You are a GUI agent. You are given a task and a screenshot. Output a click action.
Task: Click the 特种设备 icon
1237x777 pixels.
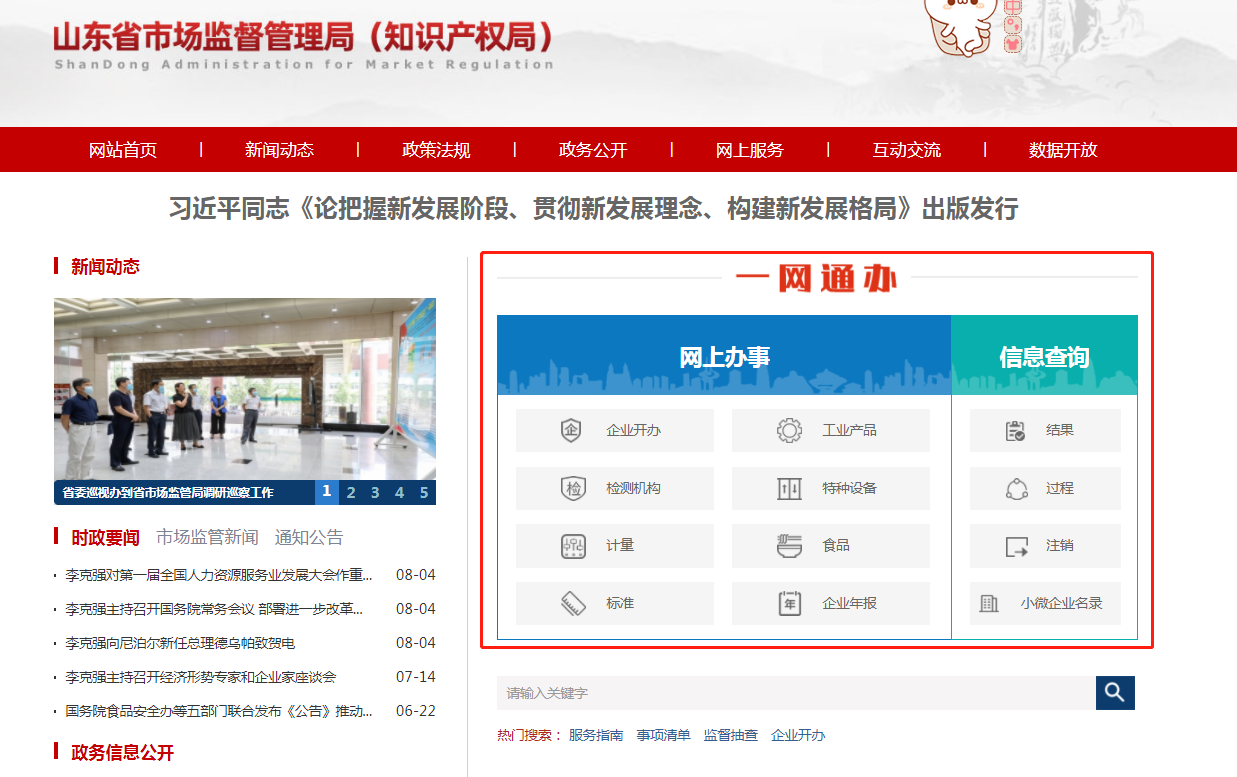[x=789, y=489]
